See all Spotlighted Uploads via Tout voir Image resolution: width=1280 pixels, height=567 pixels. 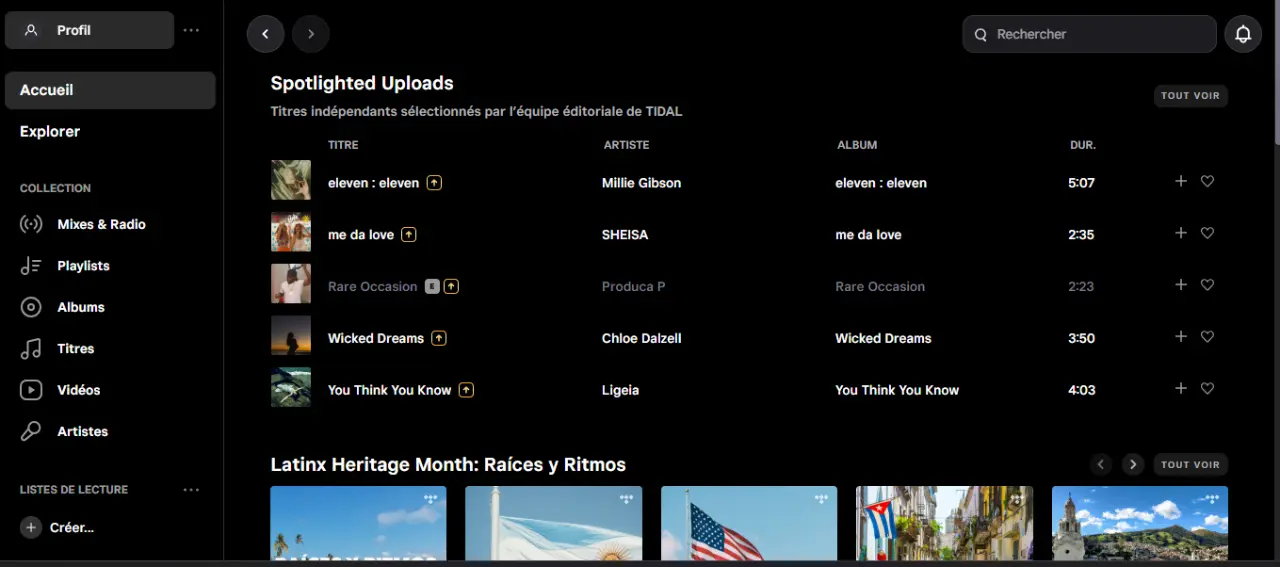click(1190, 96)
